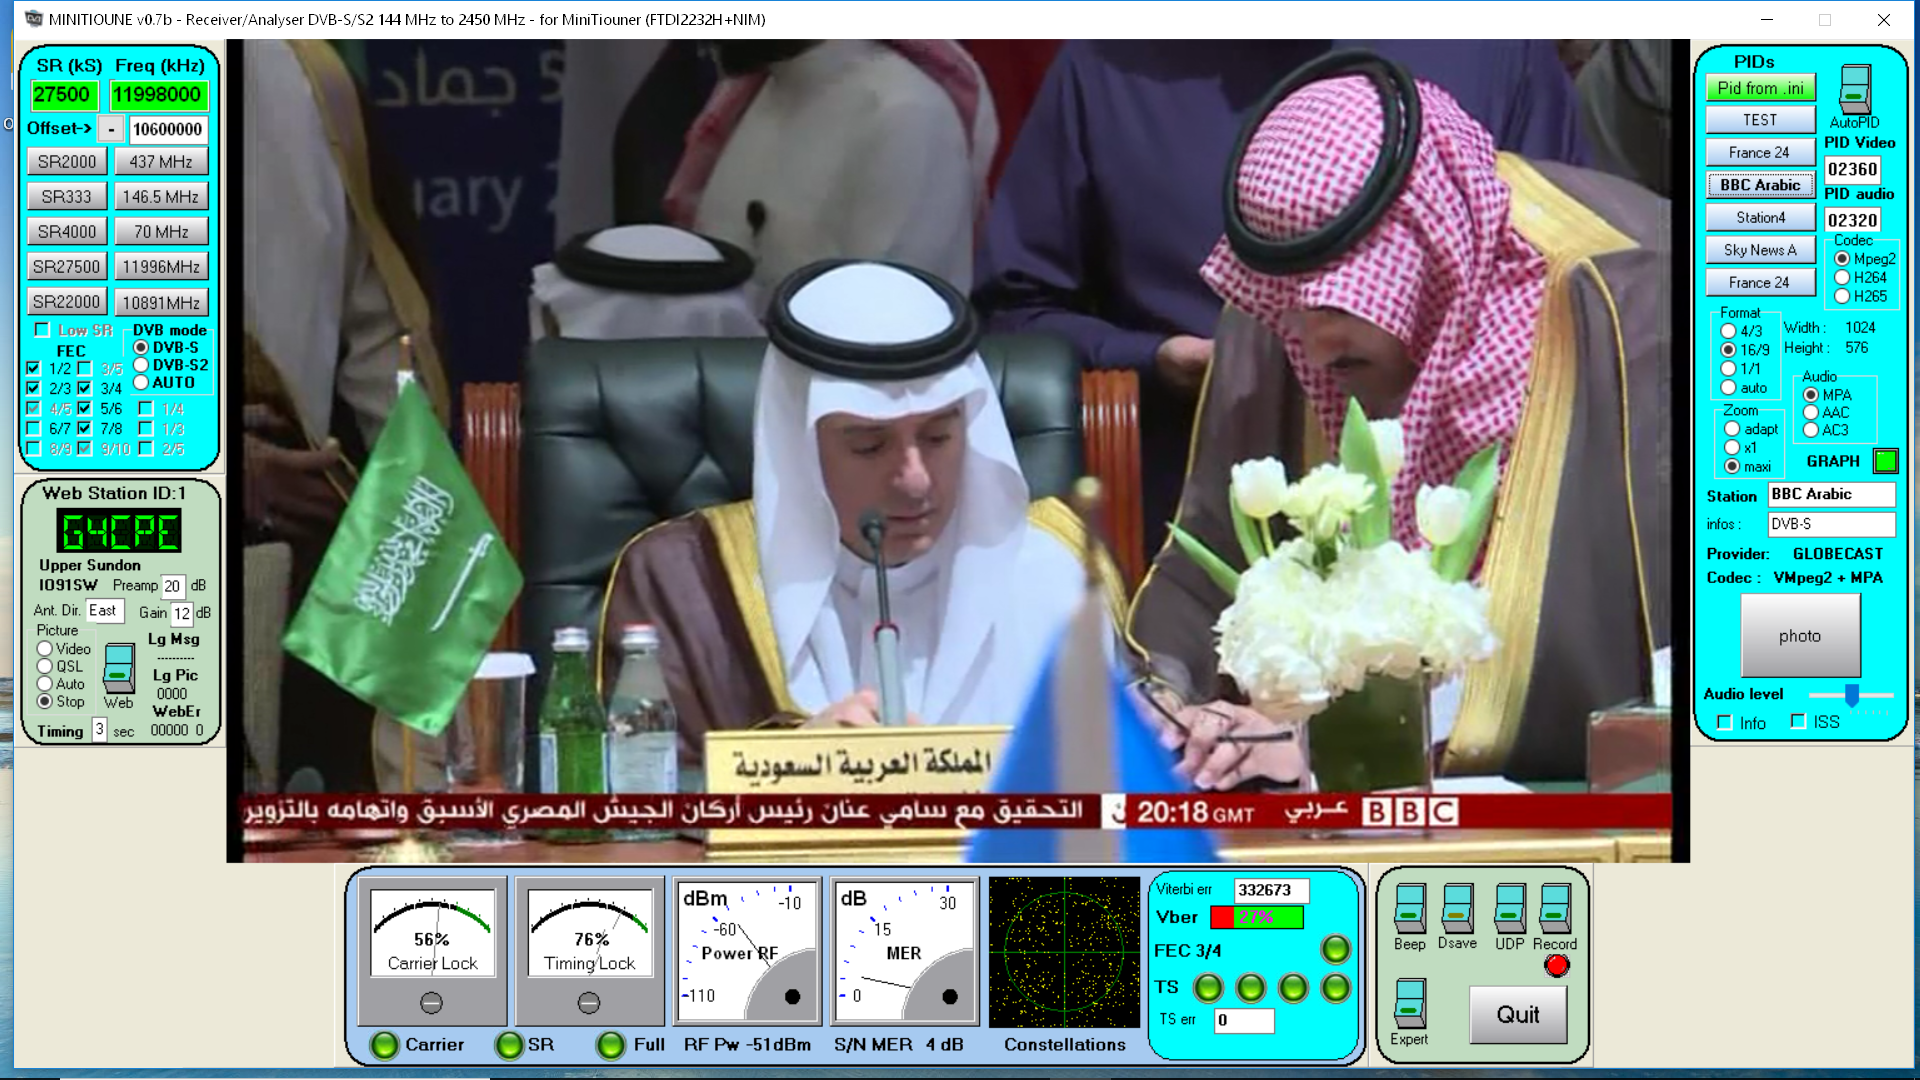Click the Carrier green LED
Viewport: 1920px width, 1080px height.
pos(384,1045)
